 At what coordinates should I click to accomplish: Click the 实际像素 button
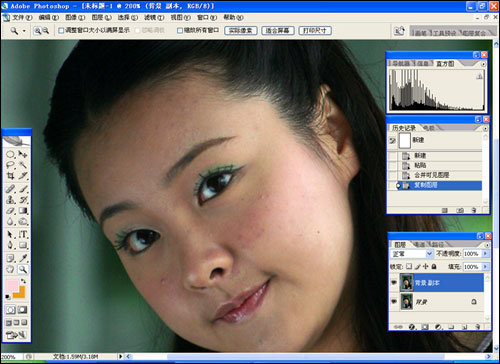pyautogui.click(x=241, y=31)
